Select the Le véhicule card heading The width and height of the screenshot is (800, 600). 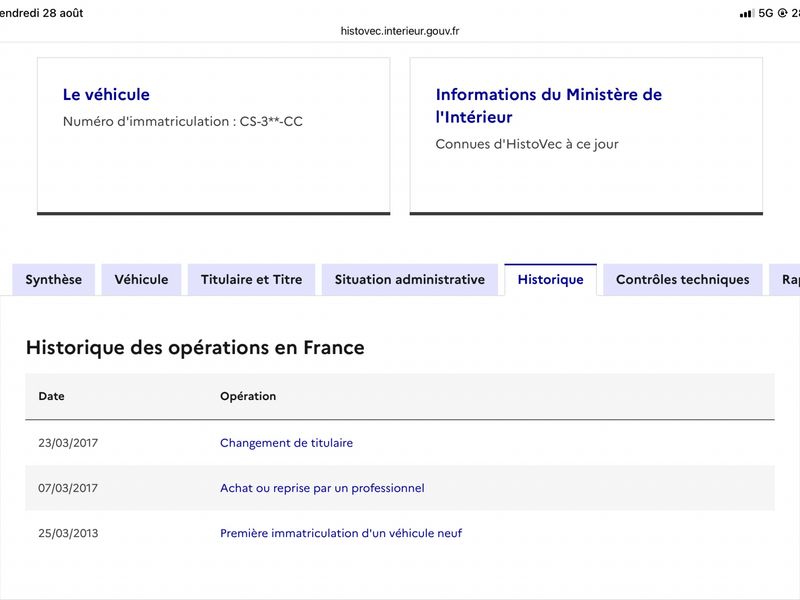click(106, 94)
